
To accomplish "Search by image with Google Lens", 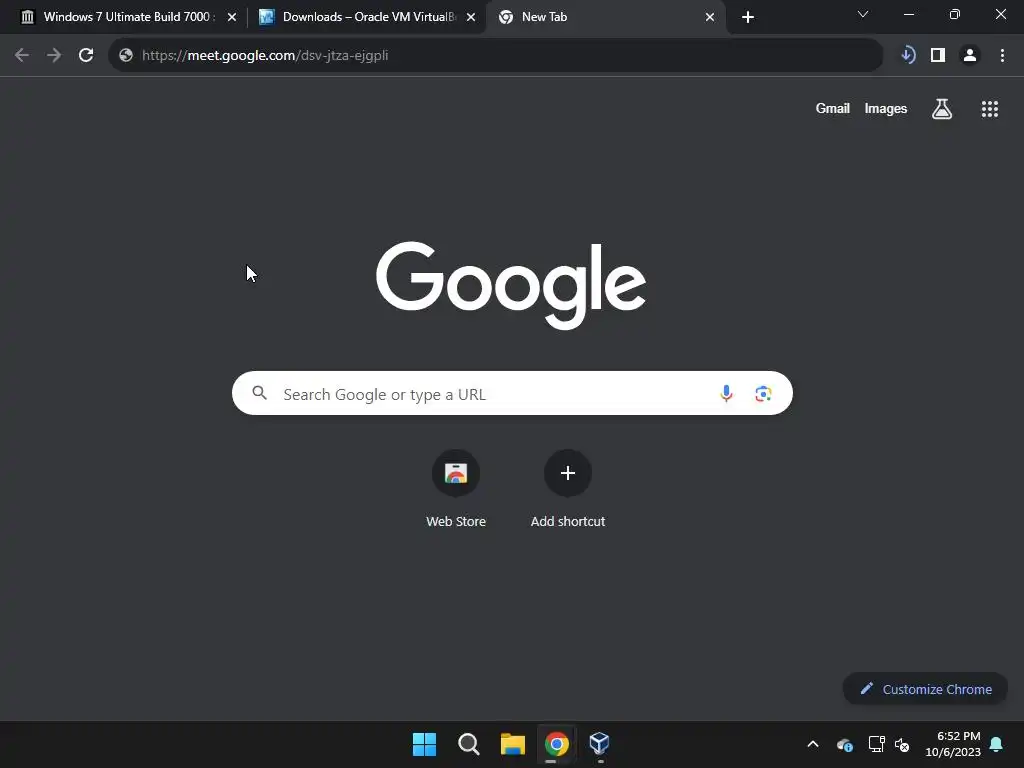I will point(763,394).
